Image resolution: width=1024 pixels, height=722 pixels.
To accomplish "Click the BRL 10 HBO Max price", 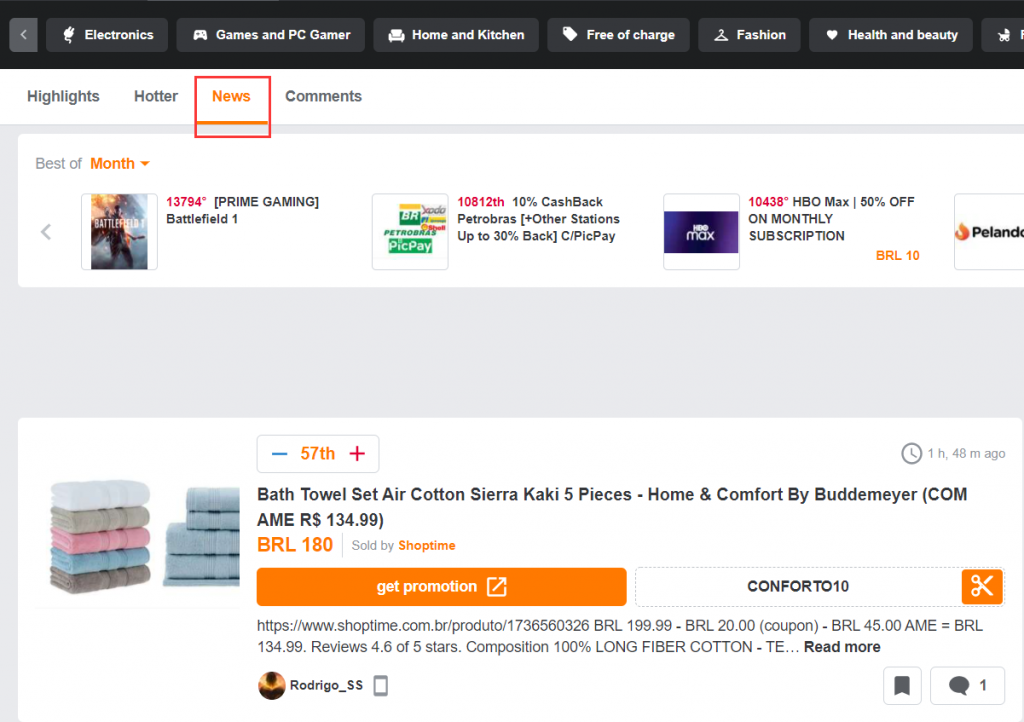I will (897, 255).
